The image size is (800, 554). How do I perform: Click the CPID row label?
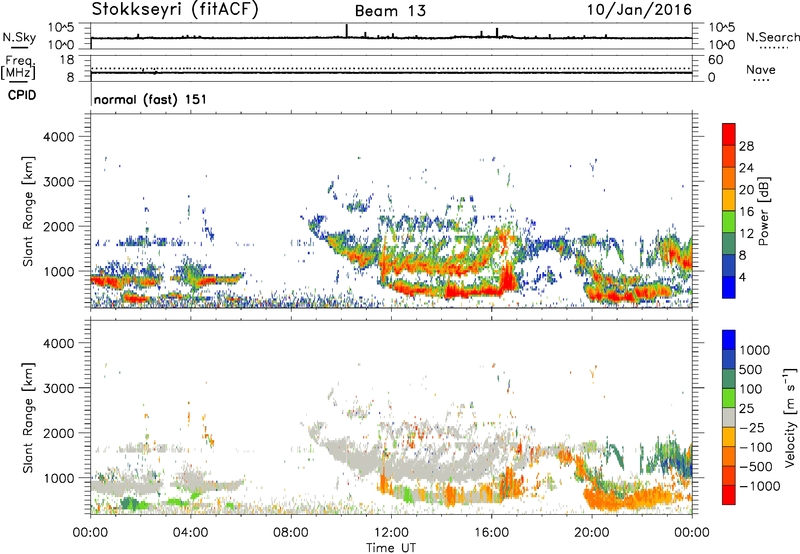tap(22, 95)
